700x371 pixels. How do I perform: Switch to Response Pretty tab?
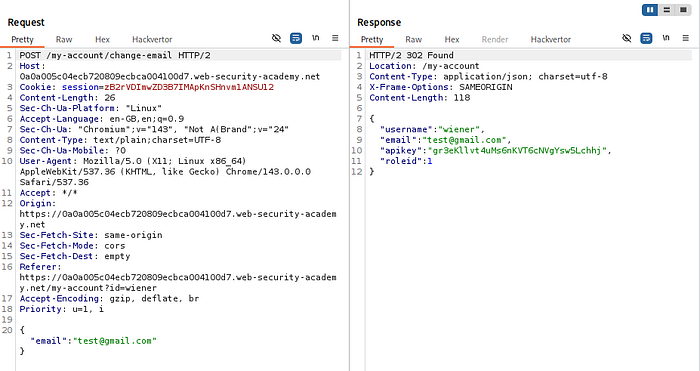[x=372, y=39]
